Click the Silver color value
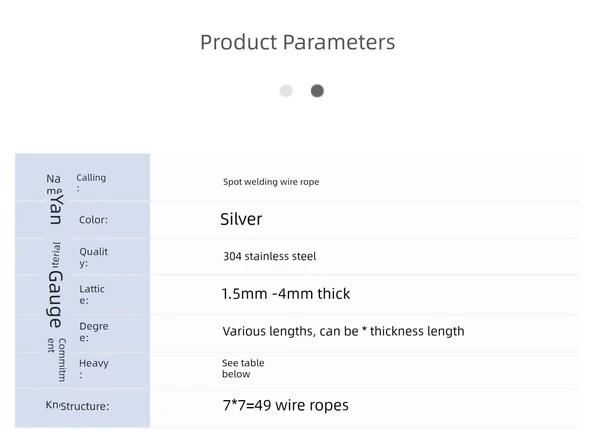592x439 pixels. (241, 219)
